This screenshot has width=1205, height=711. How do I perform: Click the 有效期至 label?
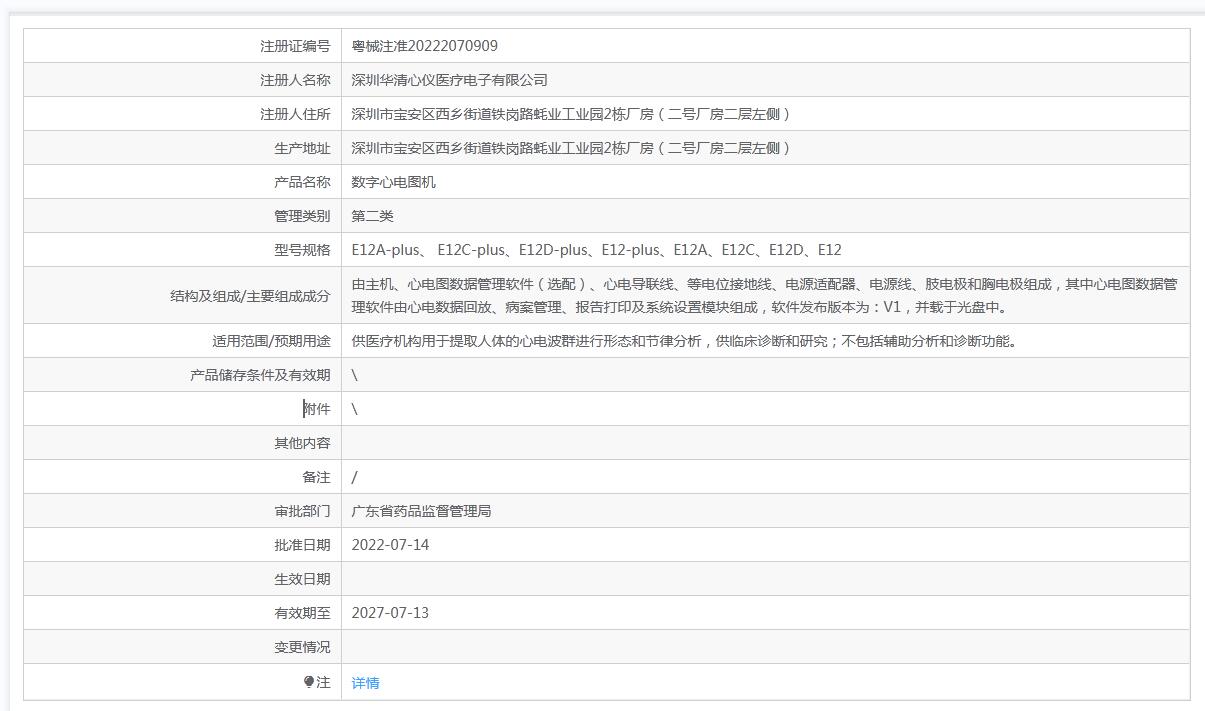point(302,613)
